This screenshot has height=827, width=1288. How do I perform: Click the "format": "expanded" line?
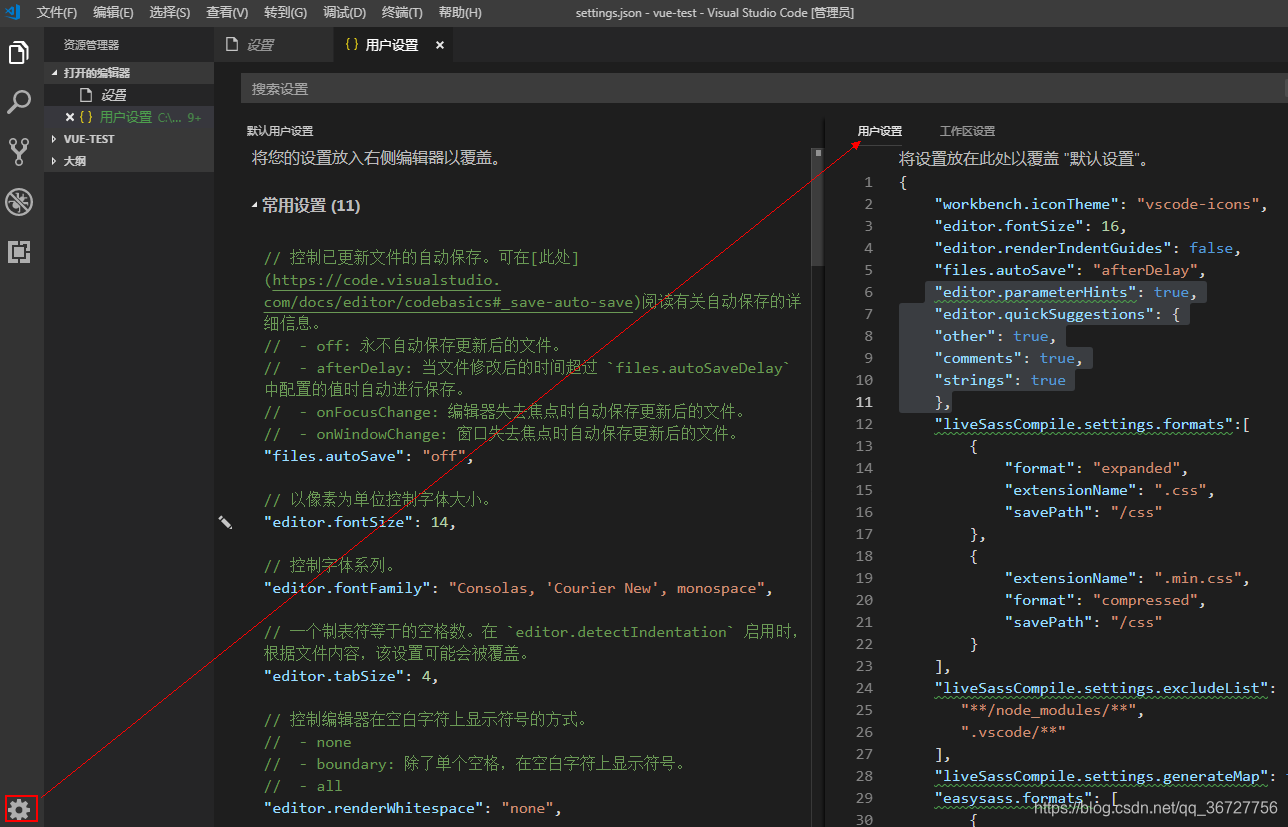click(1095, 468)
